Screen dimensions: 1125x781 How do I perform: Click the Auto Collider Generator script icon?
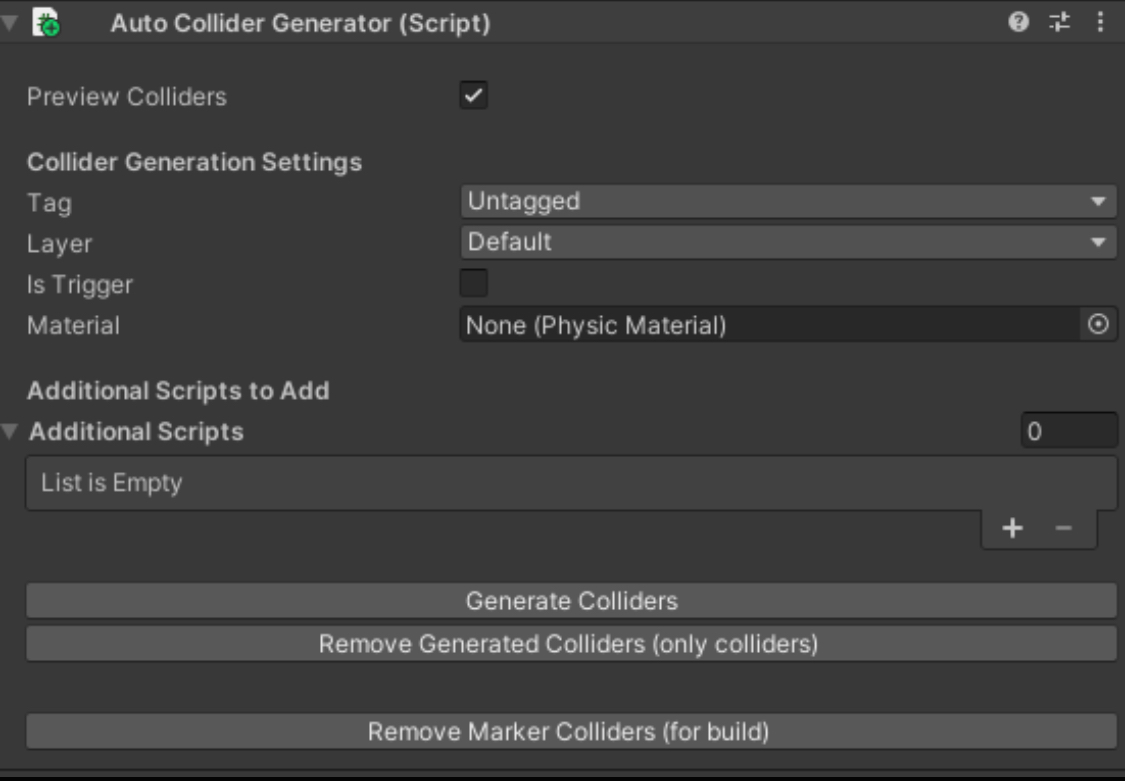click(47, 23)
